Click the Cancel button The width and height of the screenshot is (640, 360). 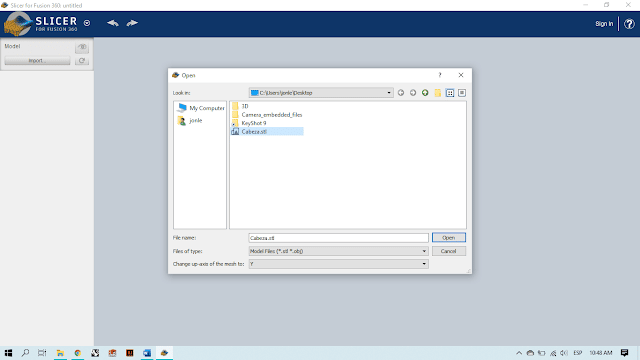pyautogui.click(x=449, y=251)
